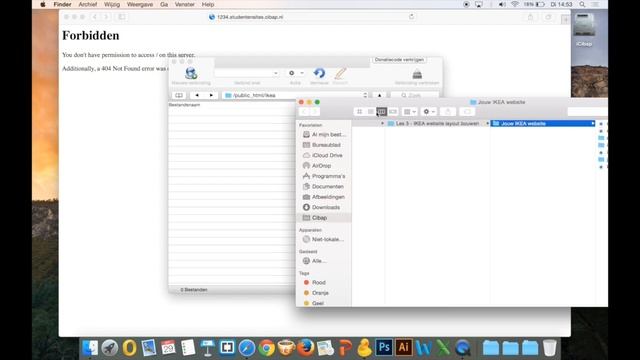This screenshot has width=640, height=360.
Task: Open the Wijzig menu
Action: point(112,4)
